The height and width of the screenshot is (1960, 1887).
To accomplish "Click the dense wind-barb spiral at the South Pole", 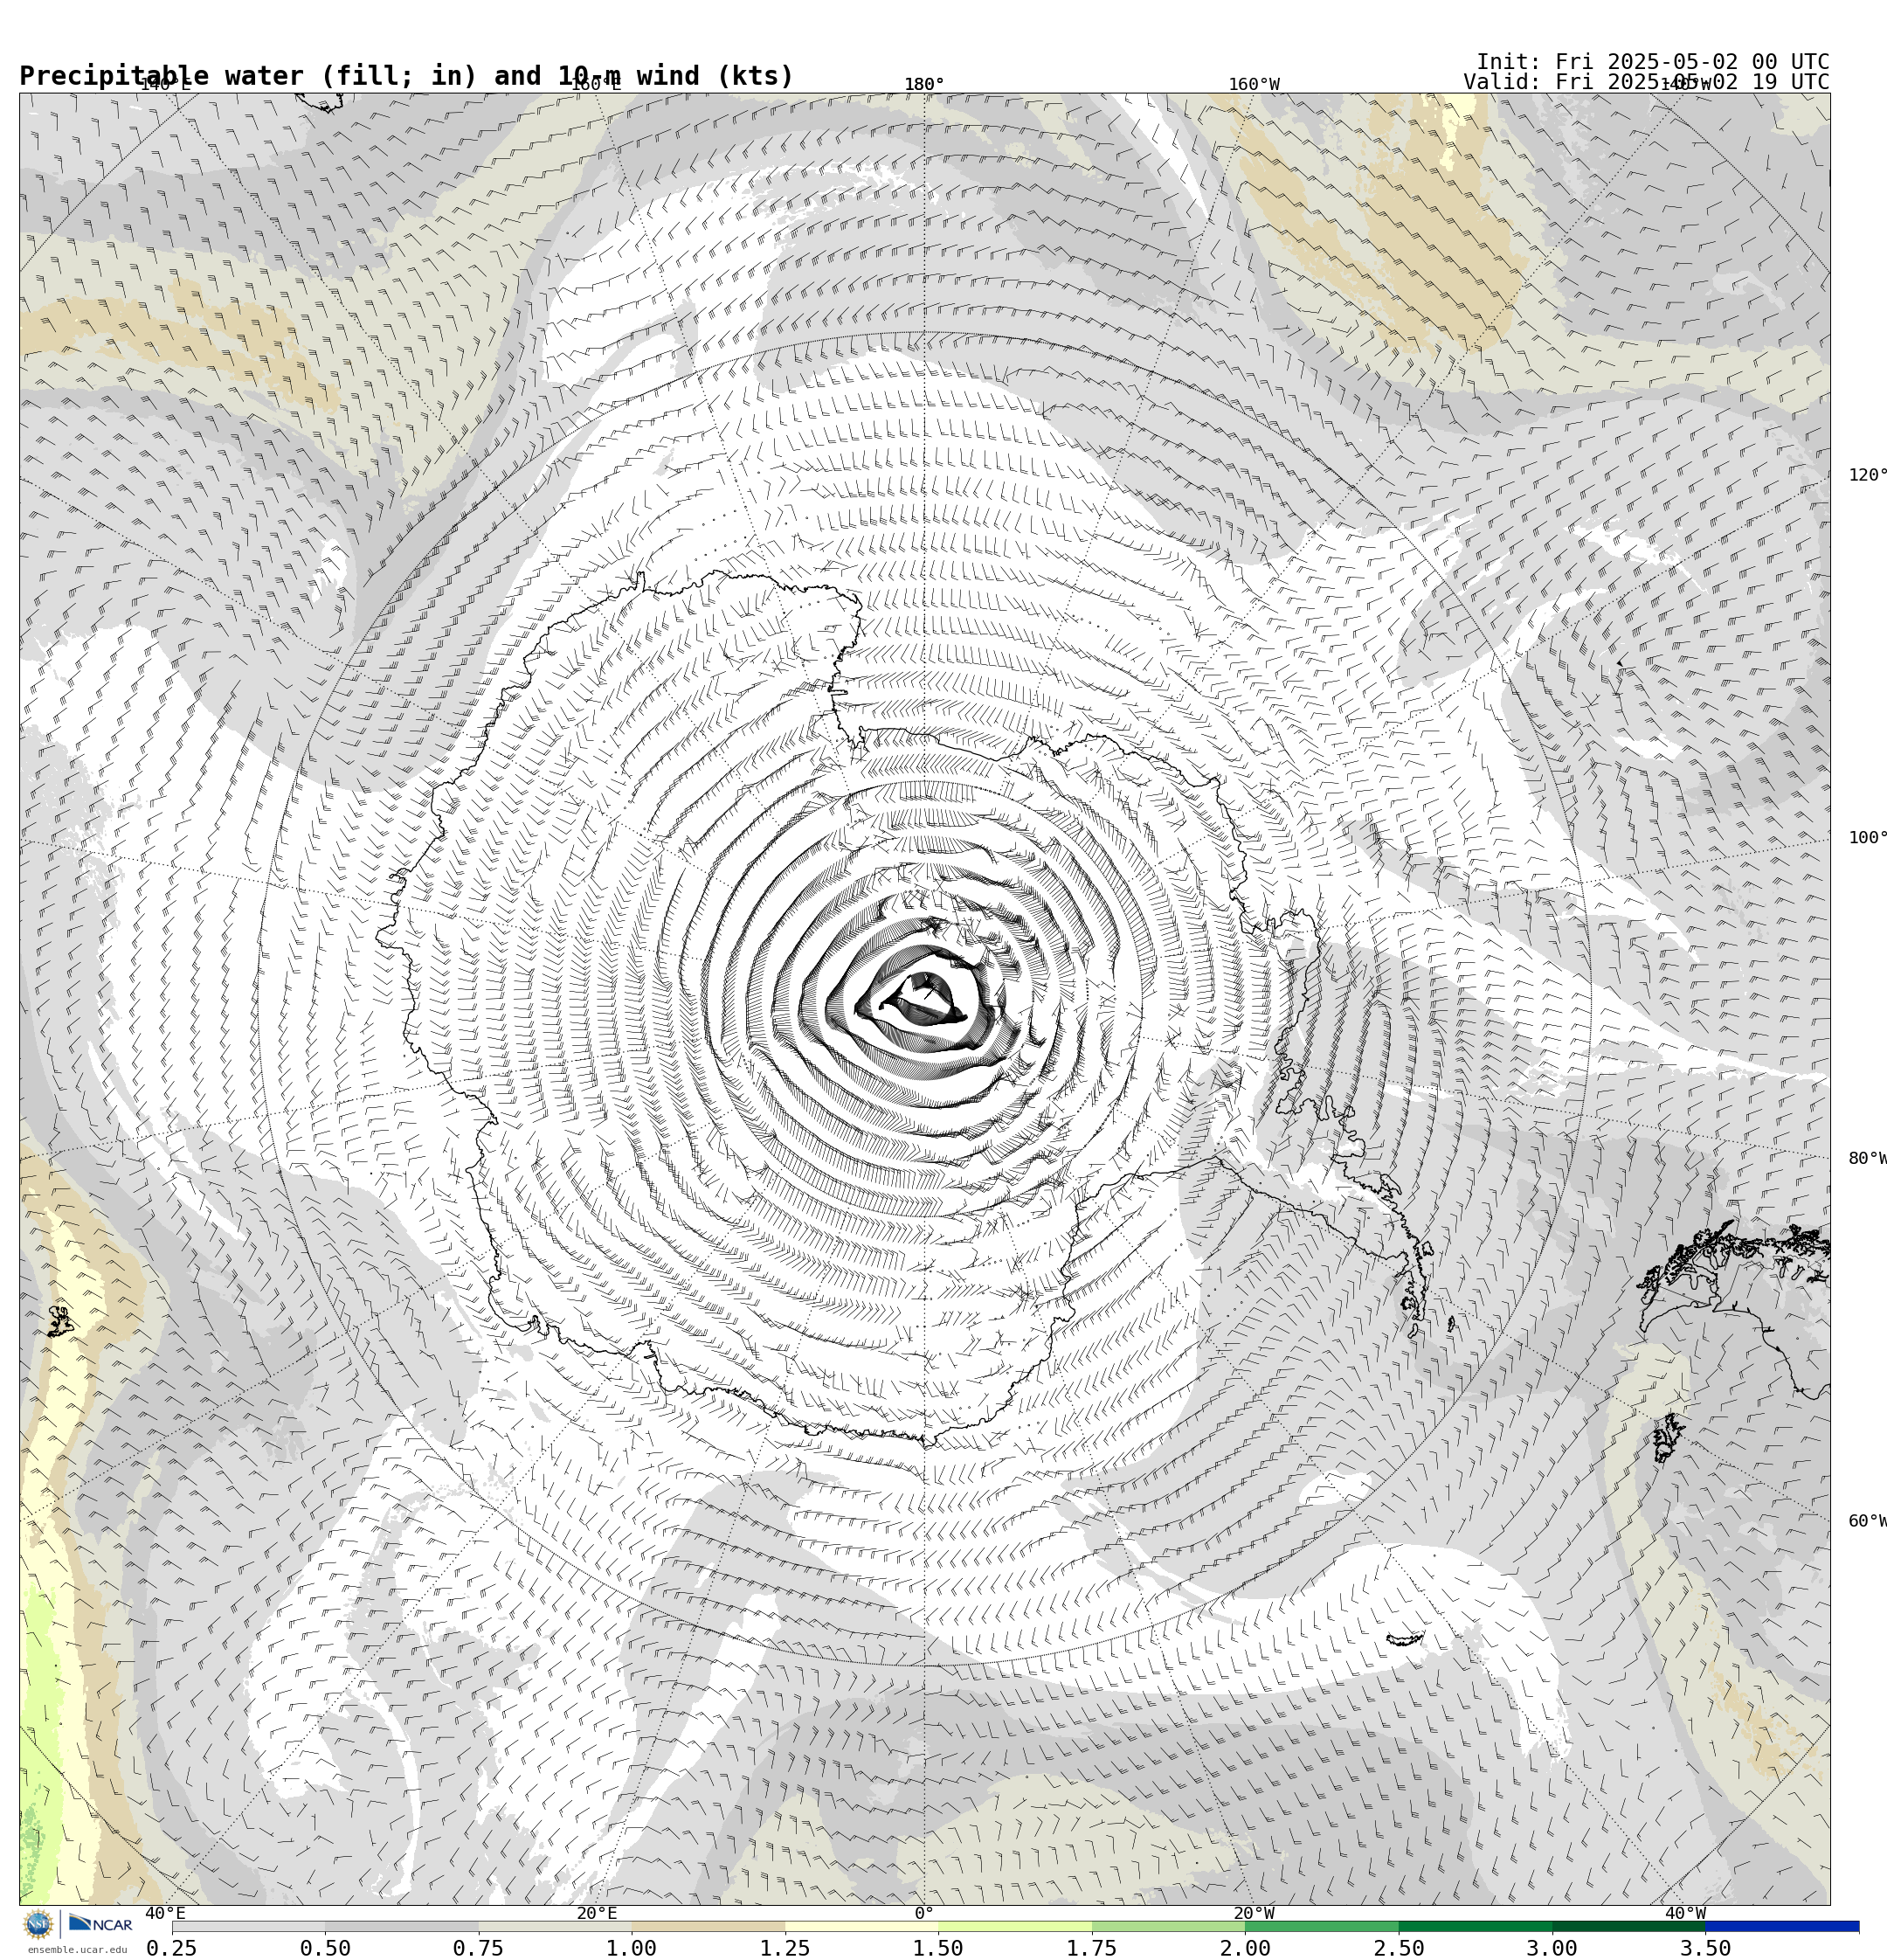I will pos(925,1000).
